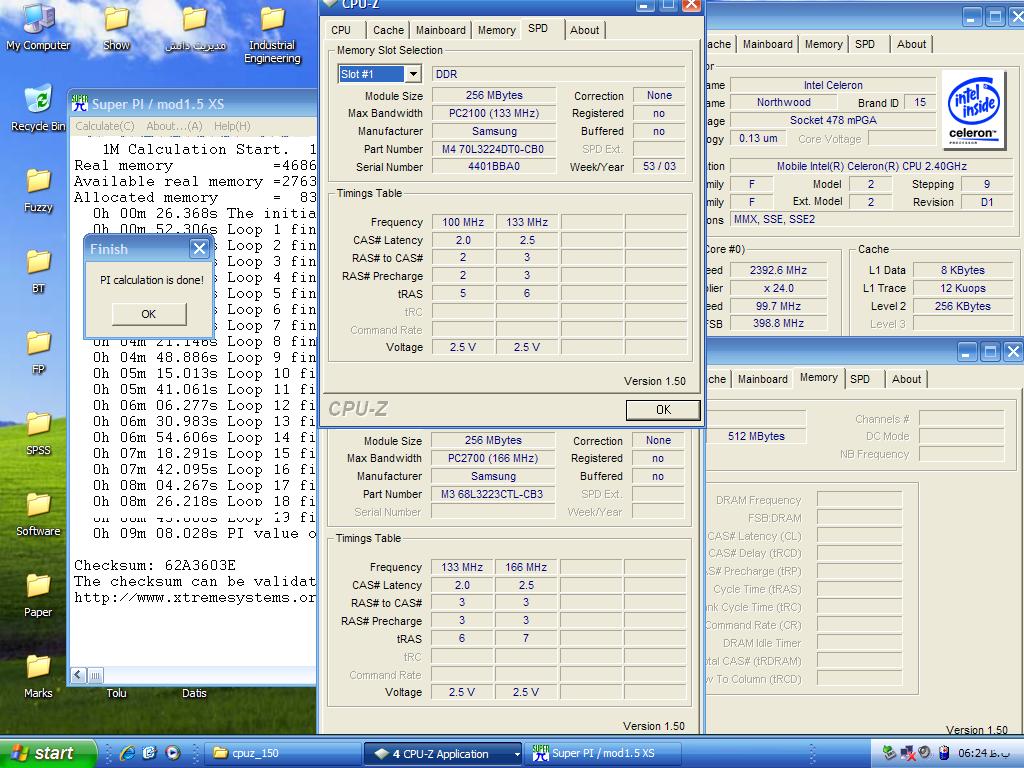Screen dimensions: 1024x768
Task: Click the 2392.6 MHz core speed value
Action: point(778,270)
